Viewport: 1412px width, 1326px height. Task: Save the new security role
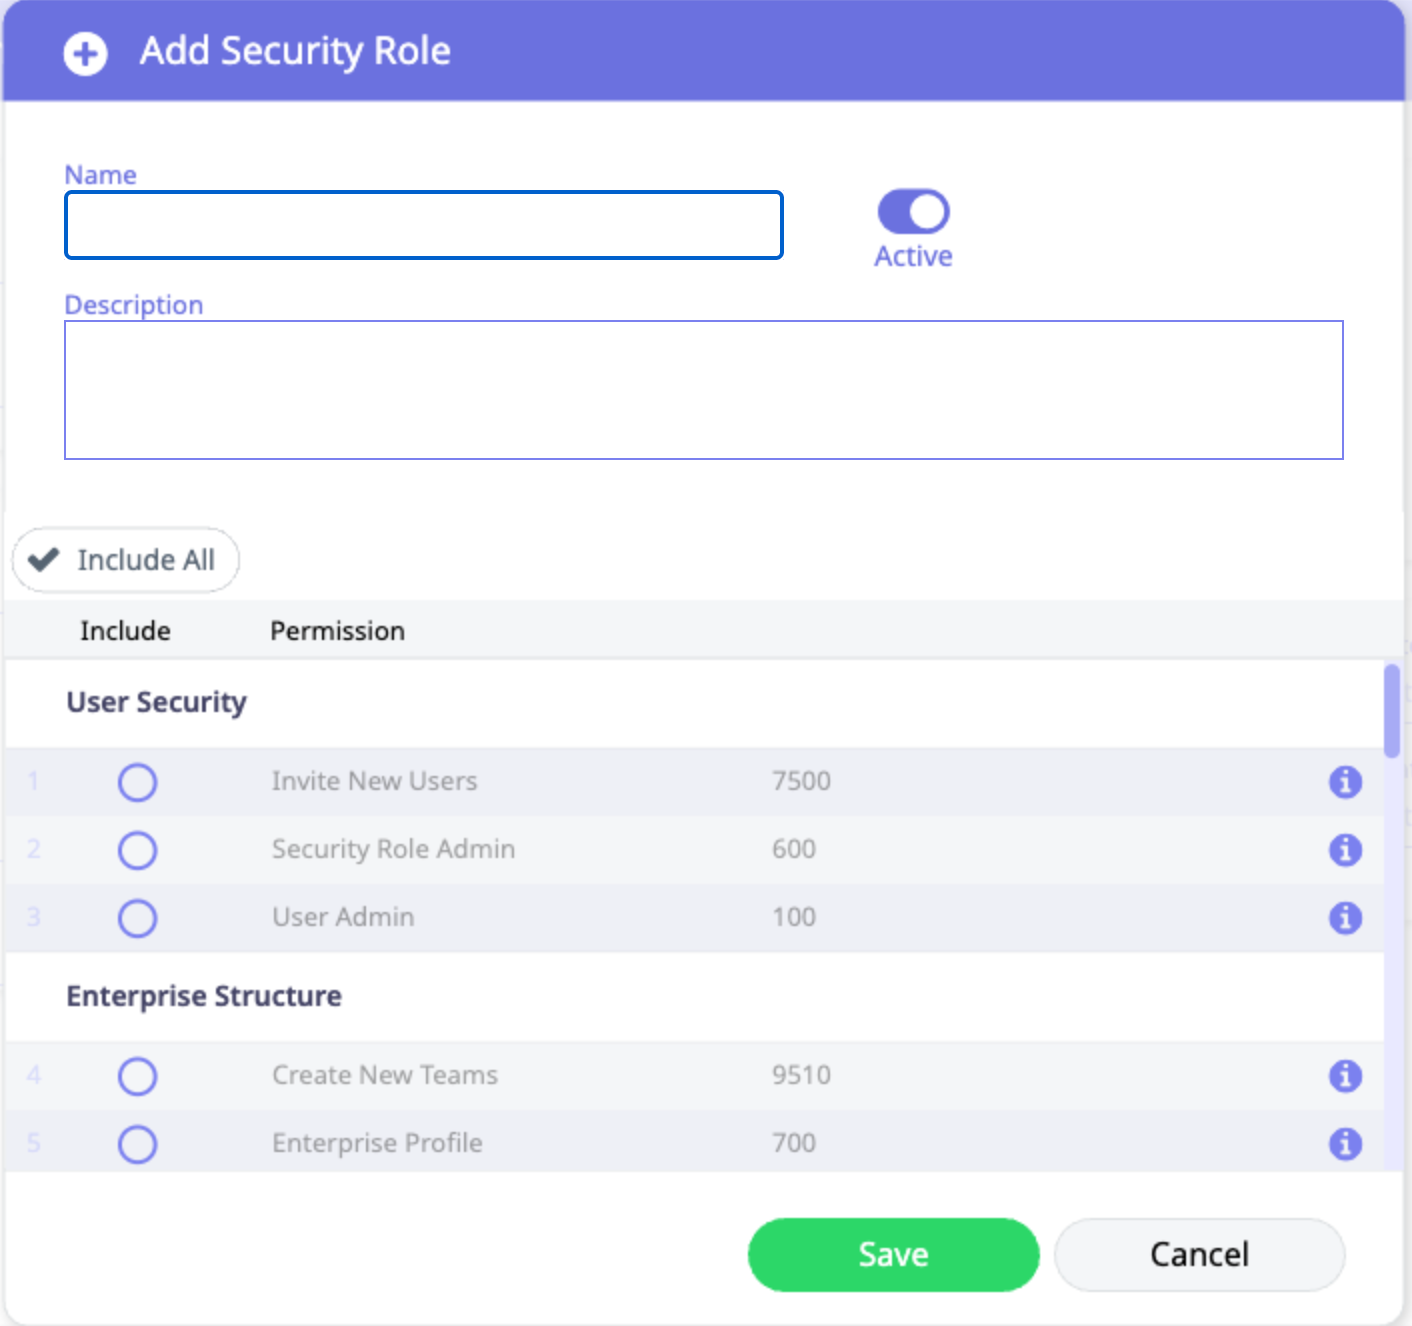pos(893,1254)
